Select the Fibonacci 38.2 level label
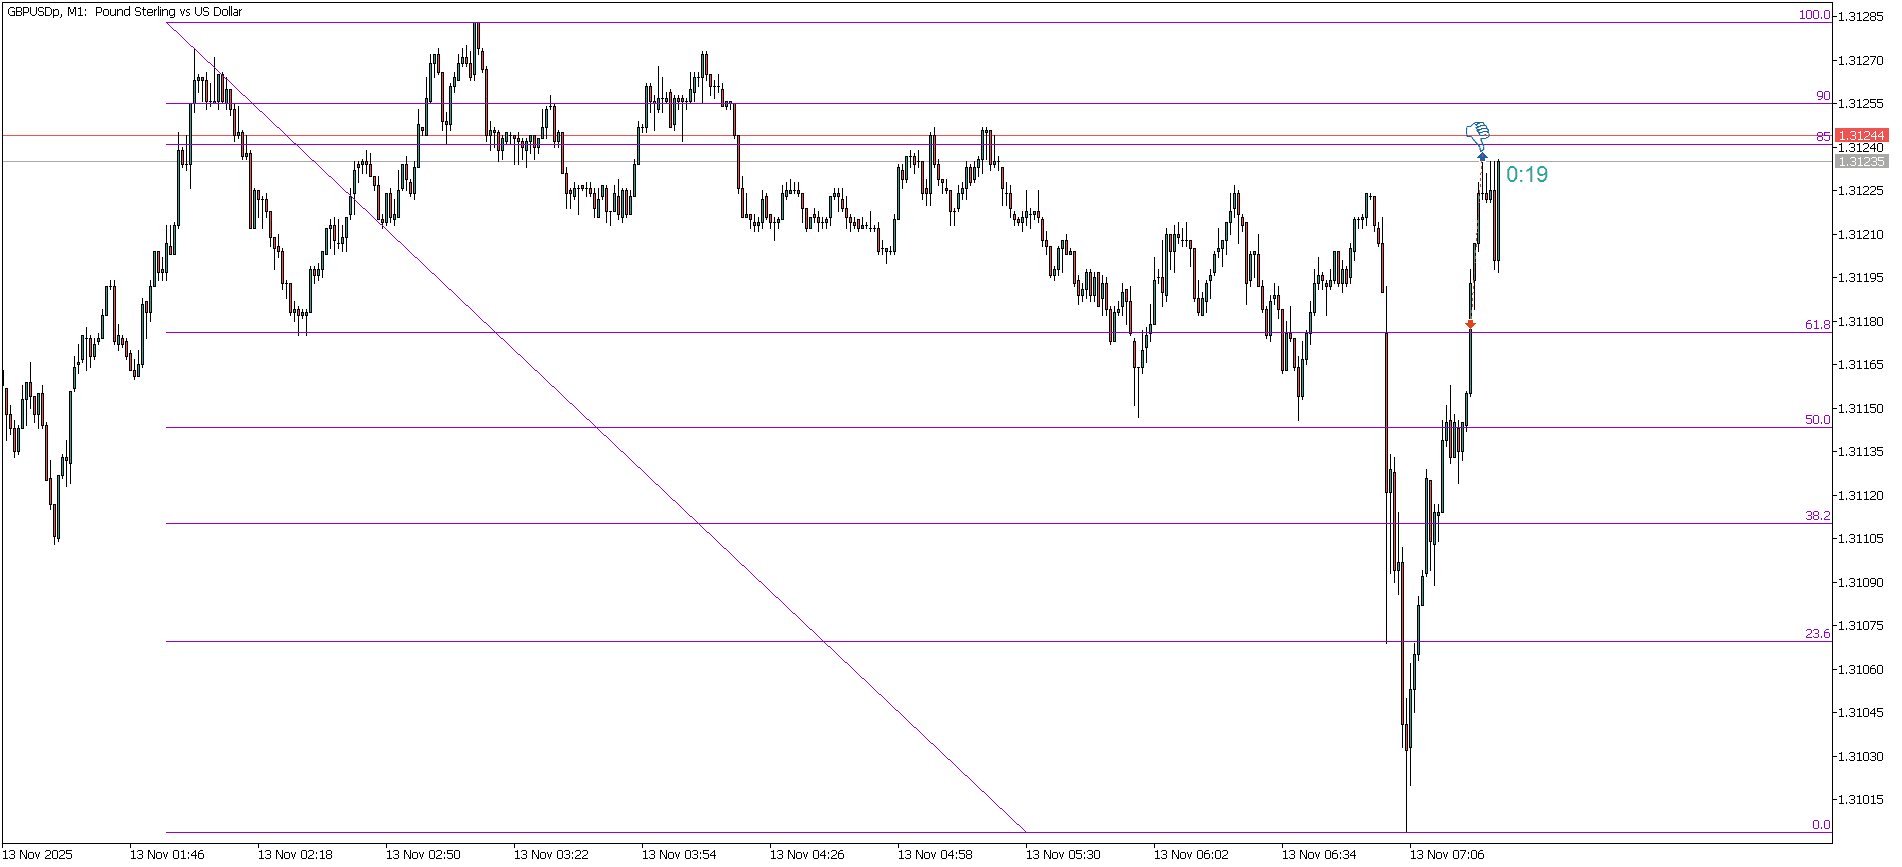The height and width of the screenshot is (867, 1902). coord(1817,516)
